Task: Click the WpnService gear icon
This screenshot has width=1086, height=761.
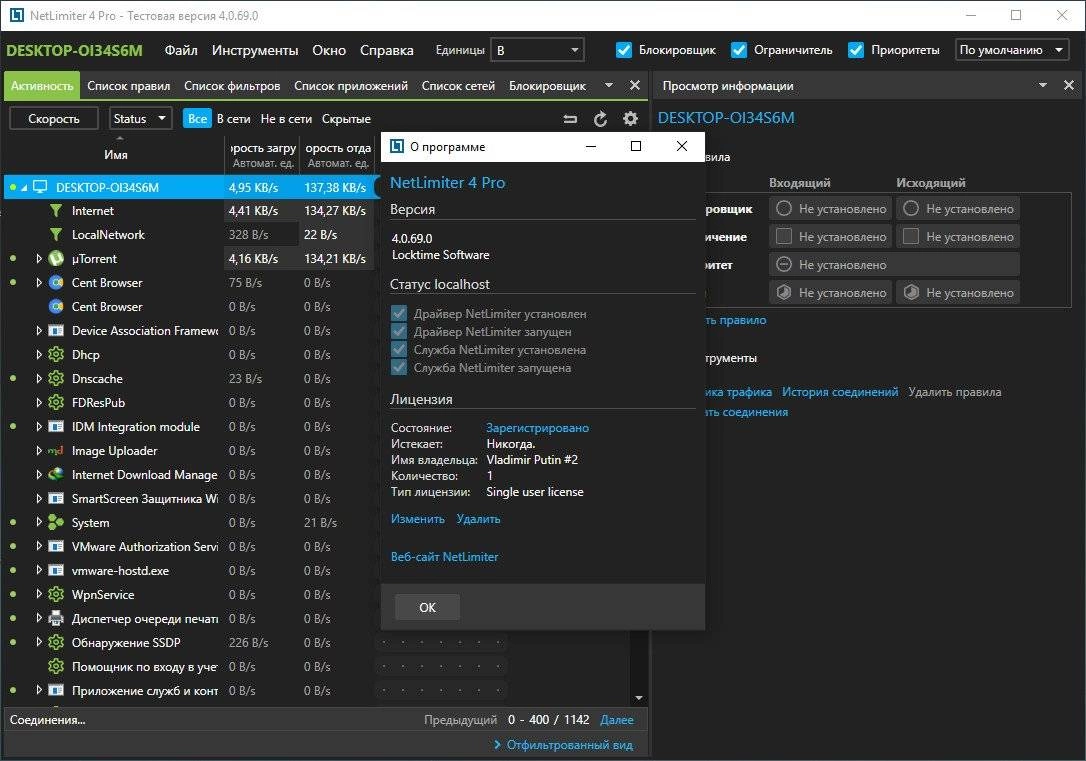Action: point(56,595)
